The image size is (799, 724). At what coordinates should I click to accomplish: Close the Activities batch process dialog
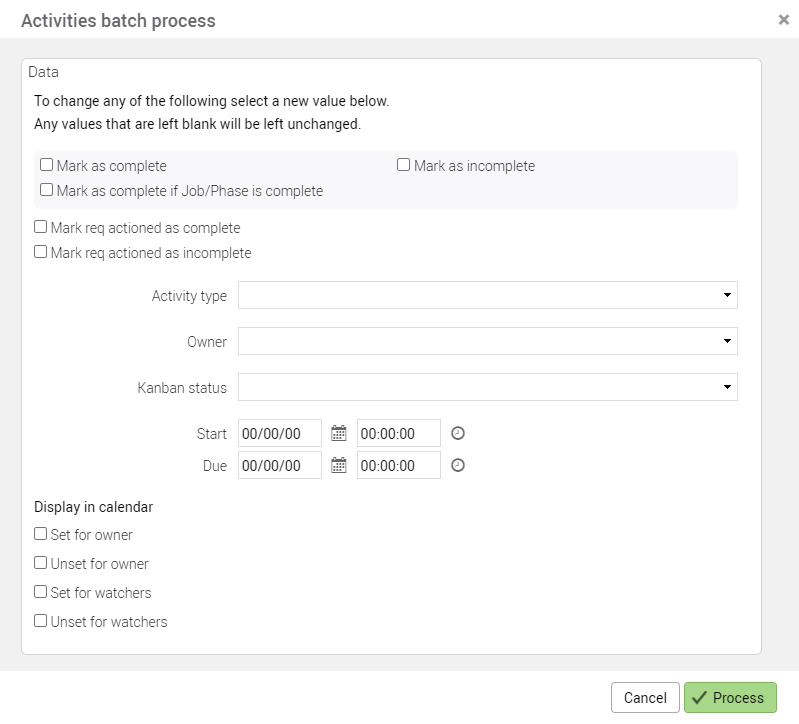tap(783, 20)
